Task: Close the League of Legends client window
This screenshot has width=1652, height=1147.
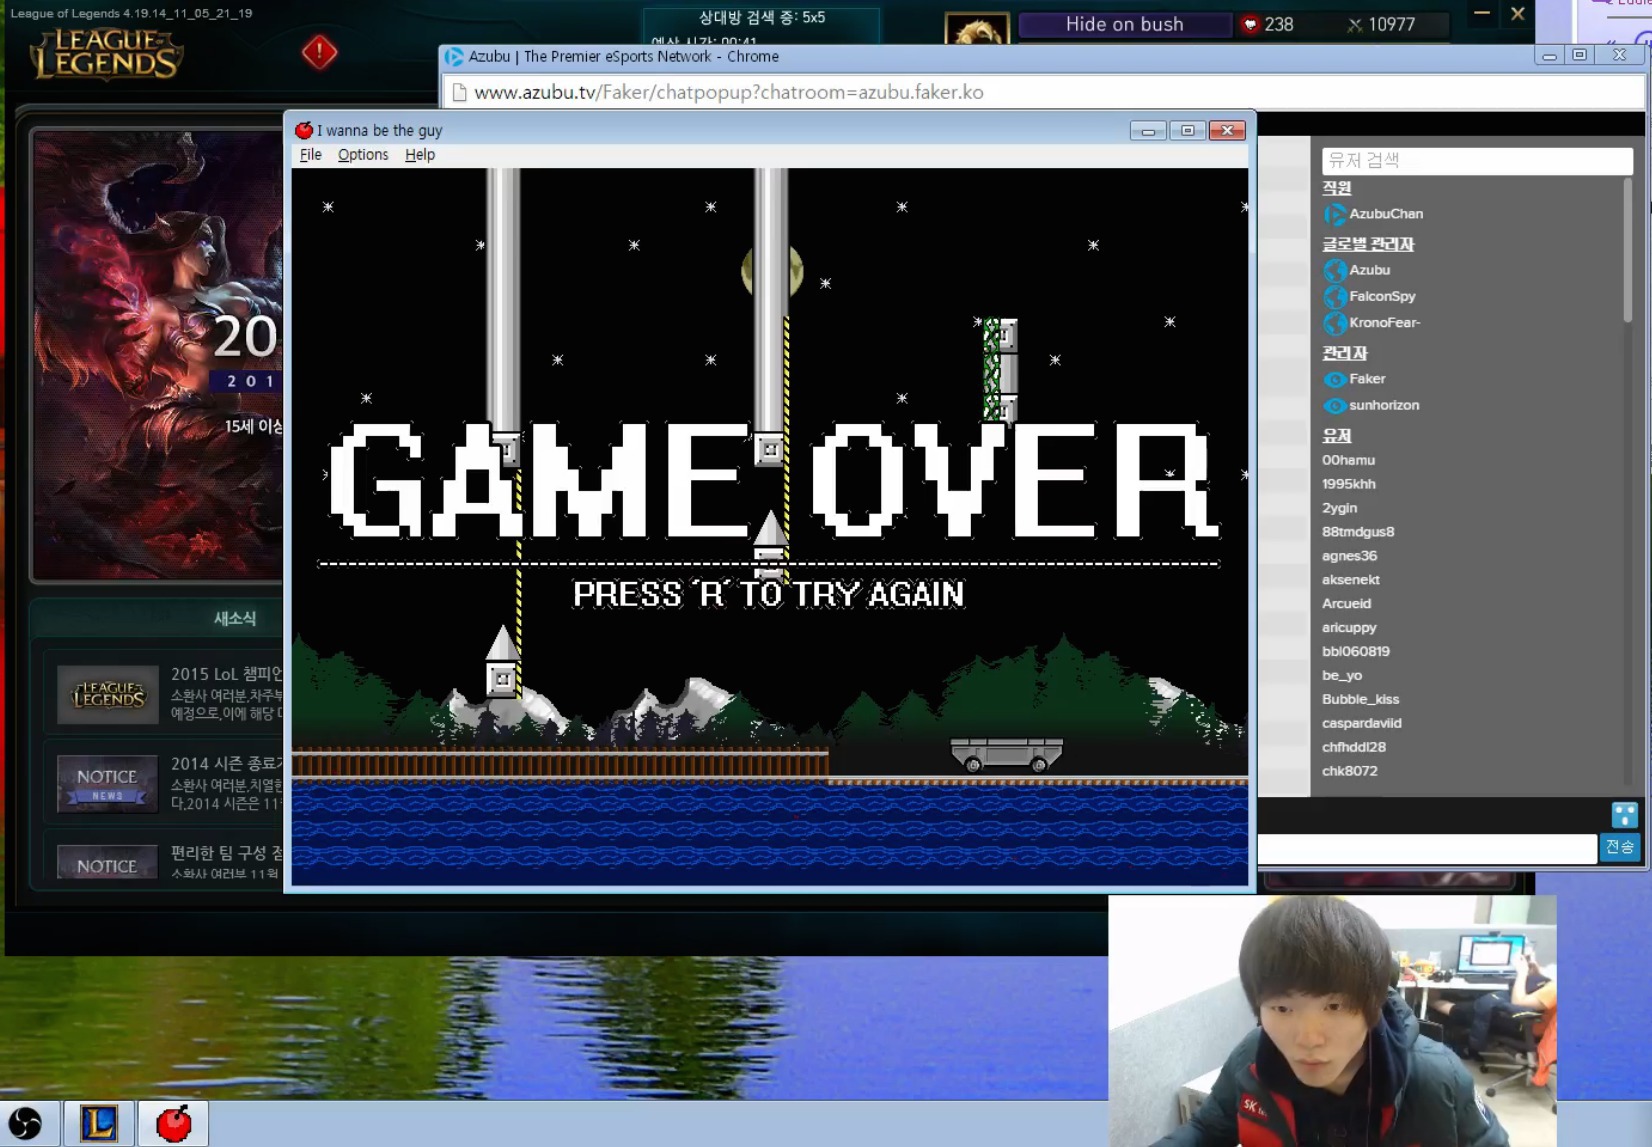Action: [1517, 13]
